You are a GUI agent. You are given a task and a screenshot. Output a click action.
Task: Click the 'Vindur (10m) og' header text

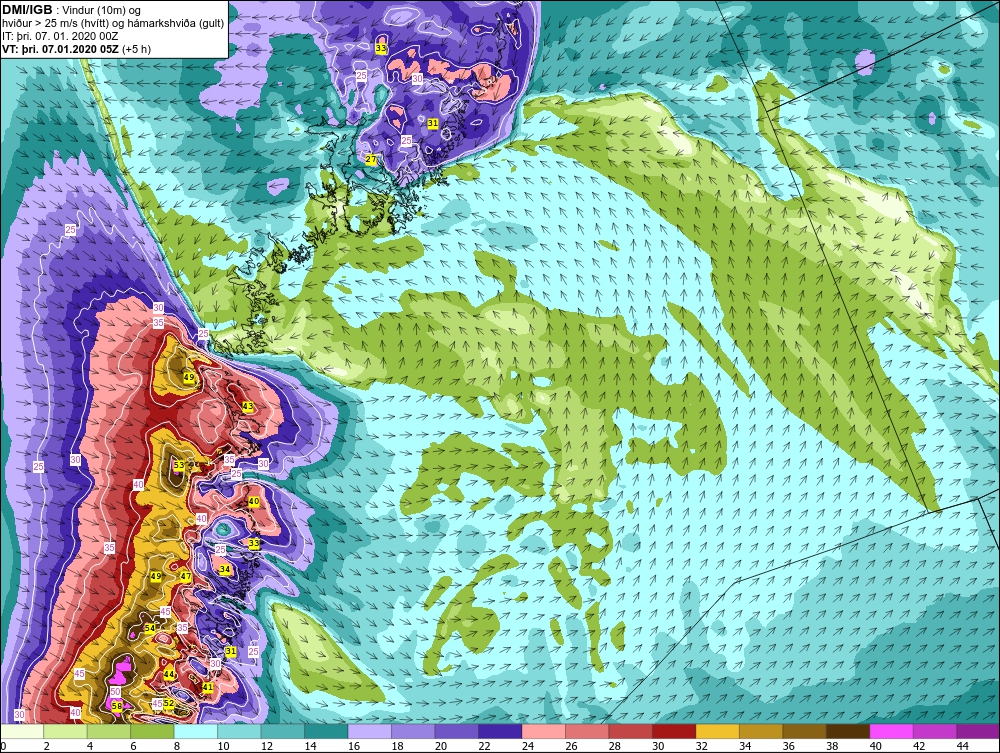click(103, 10)
